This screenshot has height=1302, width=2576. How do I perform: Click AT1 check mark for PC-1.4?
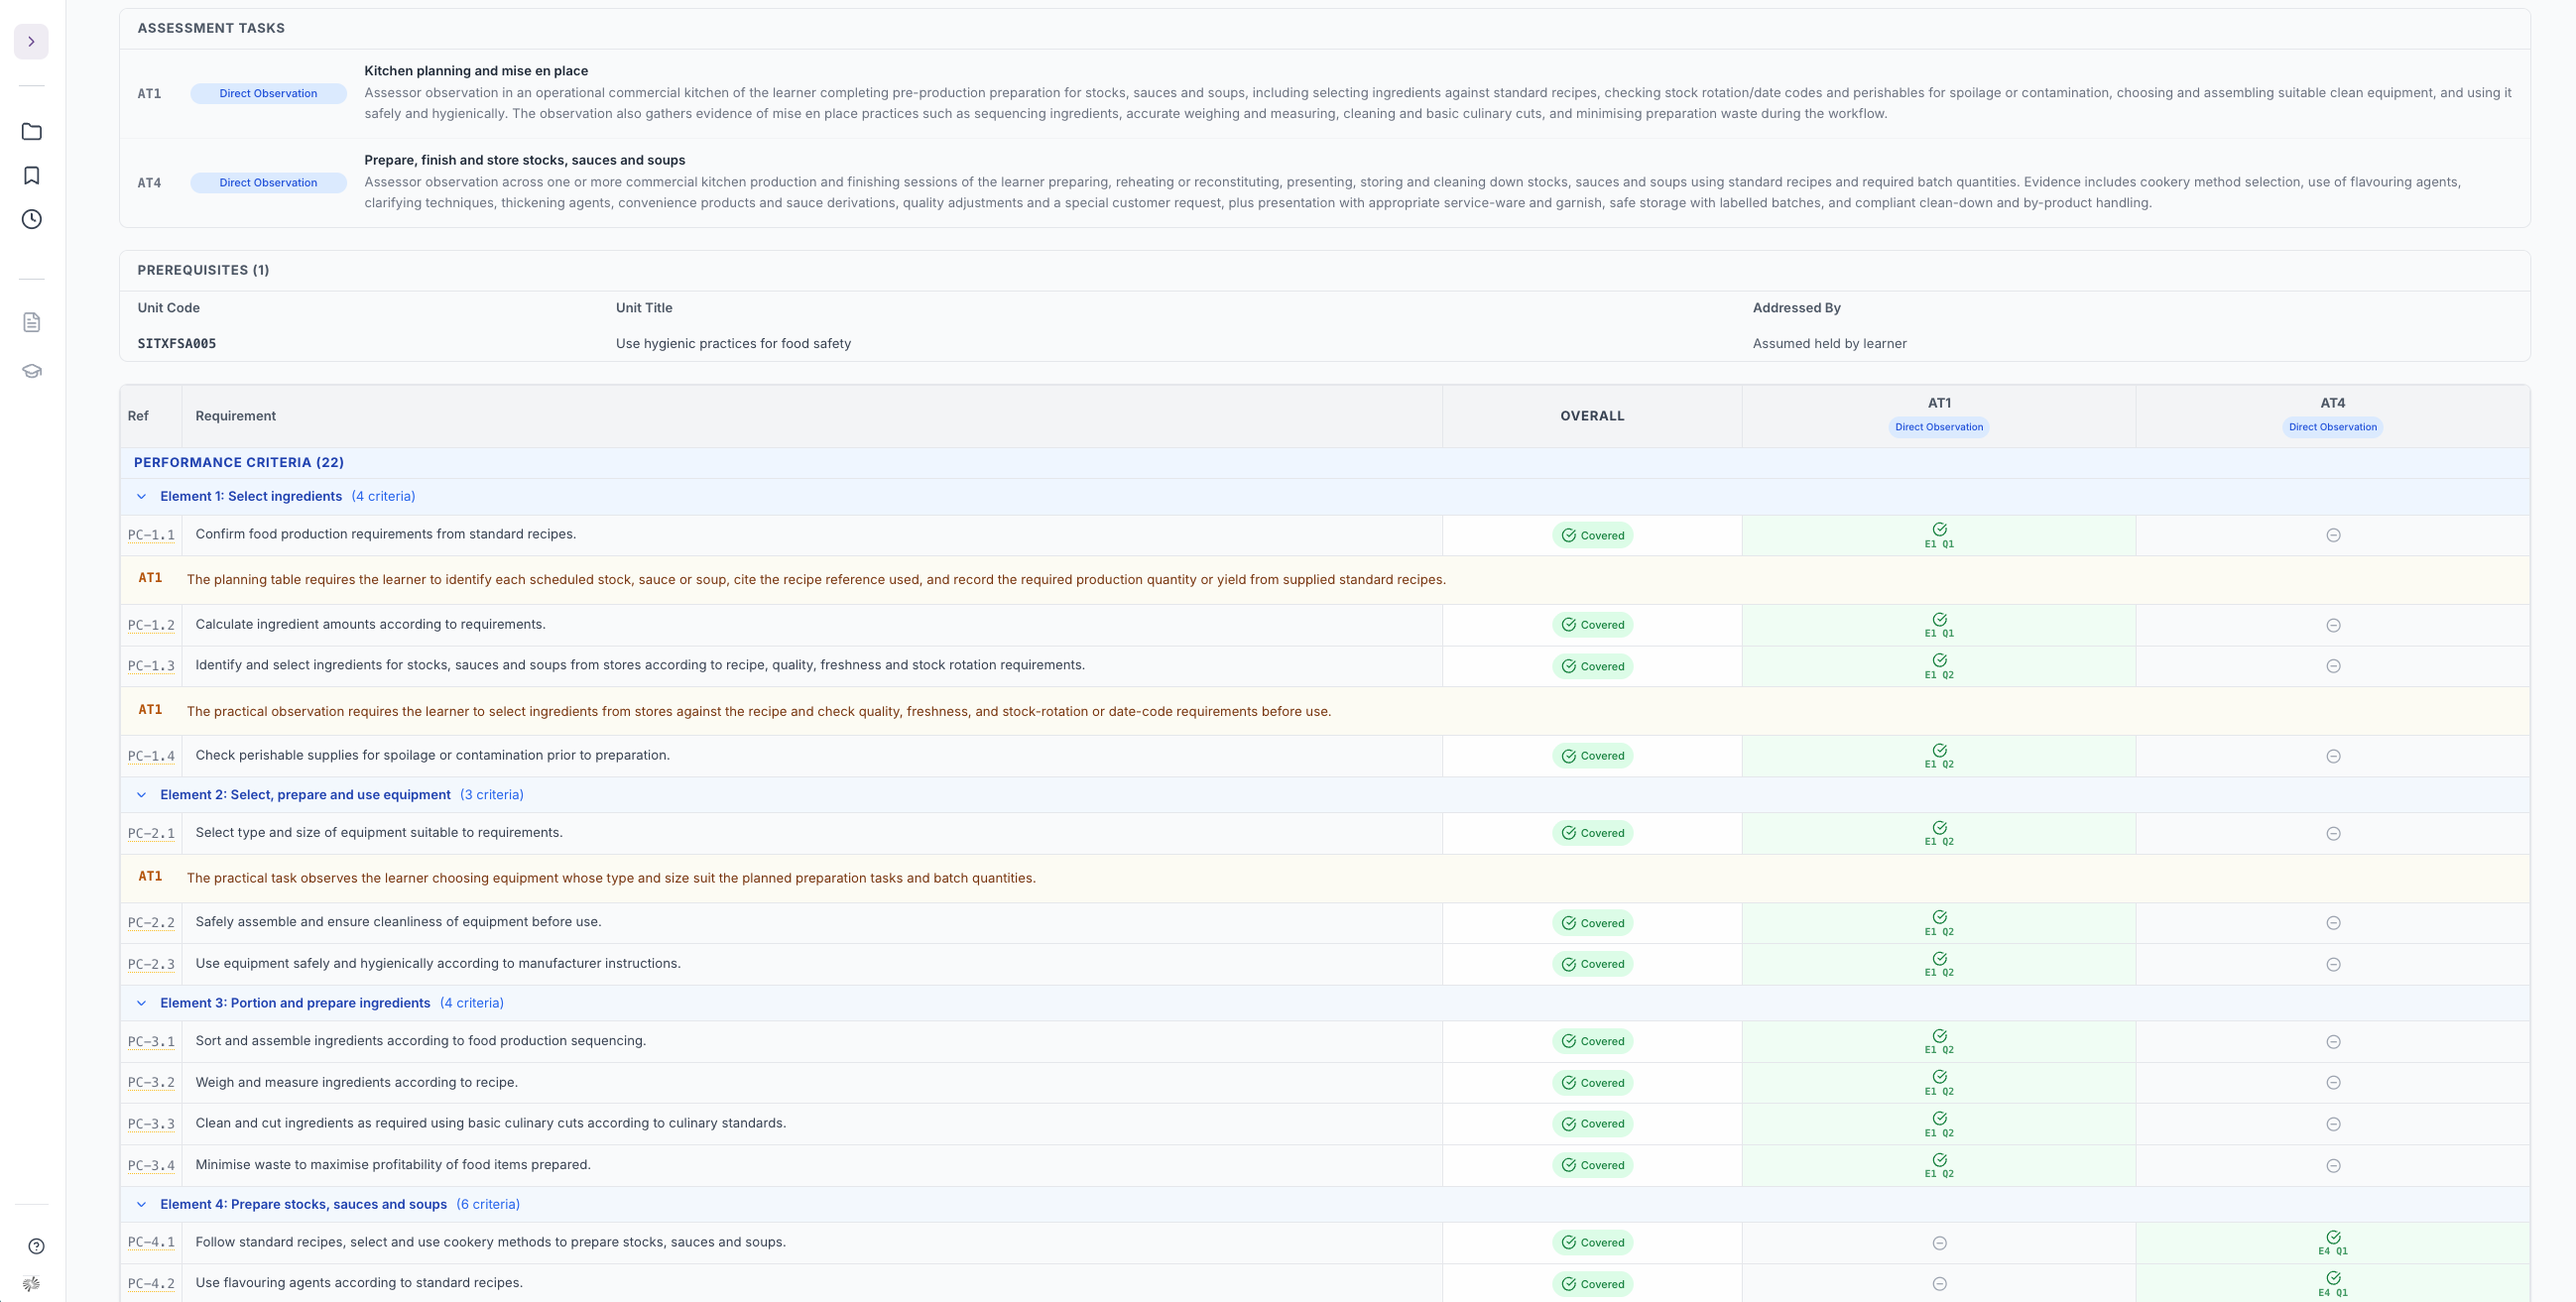click(x=1939, y=751)
